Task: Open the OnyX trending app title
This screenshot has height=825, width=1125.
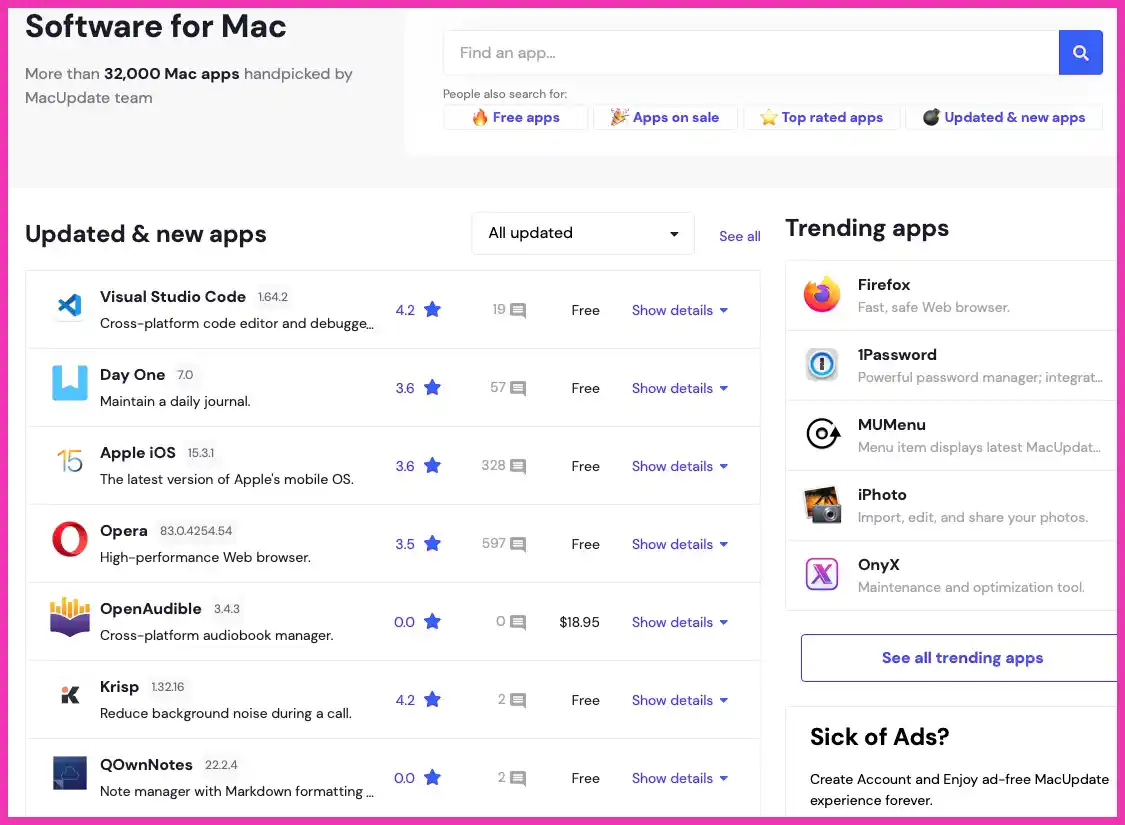Action: point(878,565)
